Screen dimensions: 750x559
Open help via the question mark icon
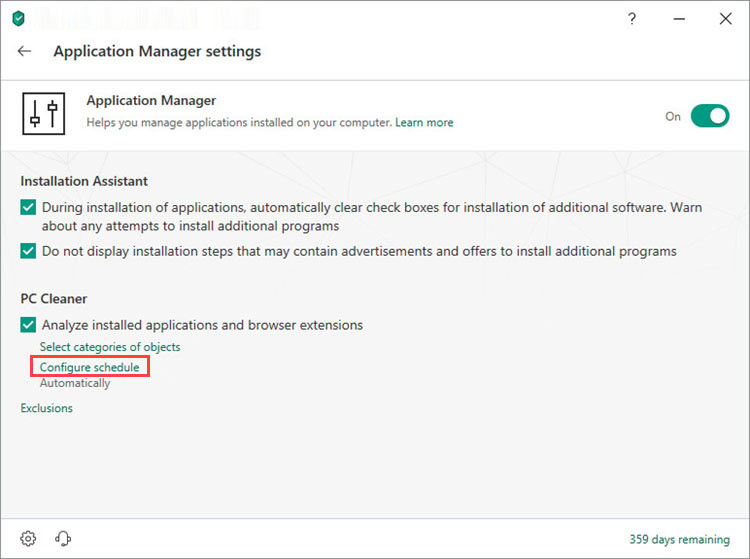pos(632,19)
